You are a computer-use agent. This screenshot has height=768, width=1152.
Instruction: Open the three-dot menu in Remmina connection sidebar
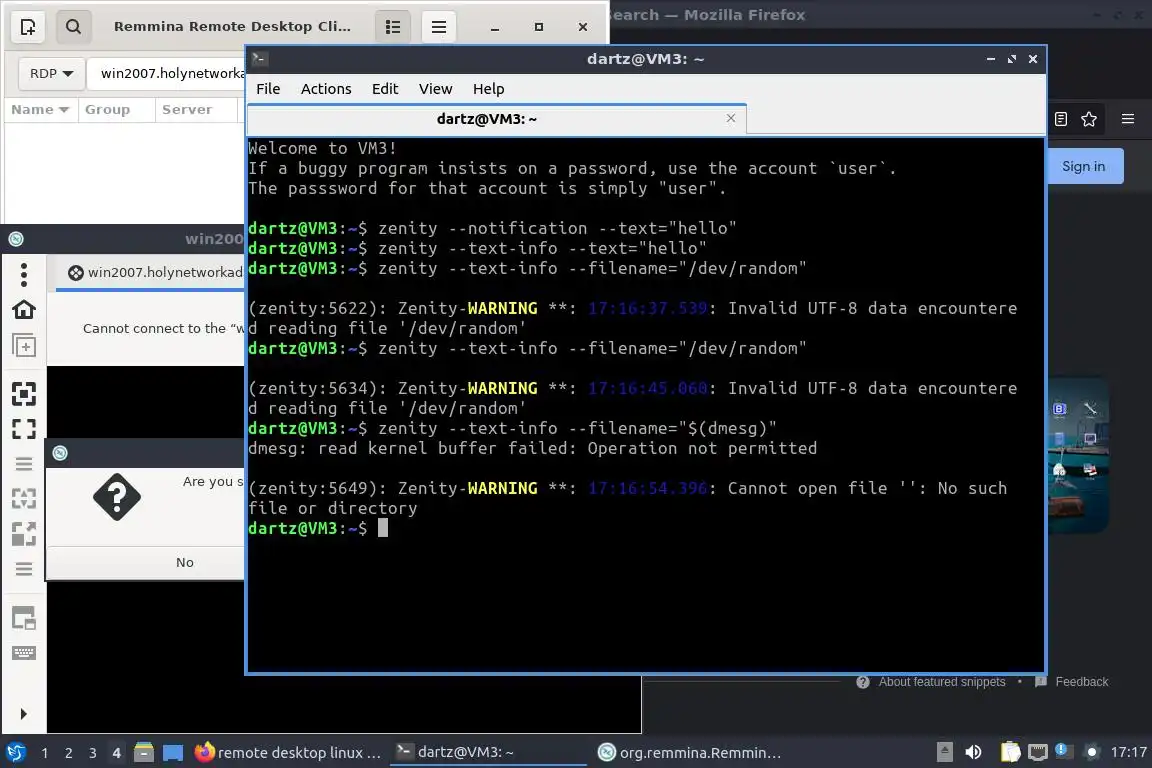tap(24, 275)
